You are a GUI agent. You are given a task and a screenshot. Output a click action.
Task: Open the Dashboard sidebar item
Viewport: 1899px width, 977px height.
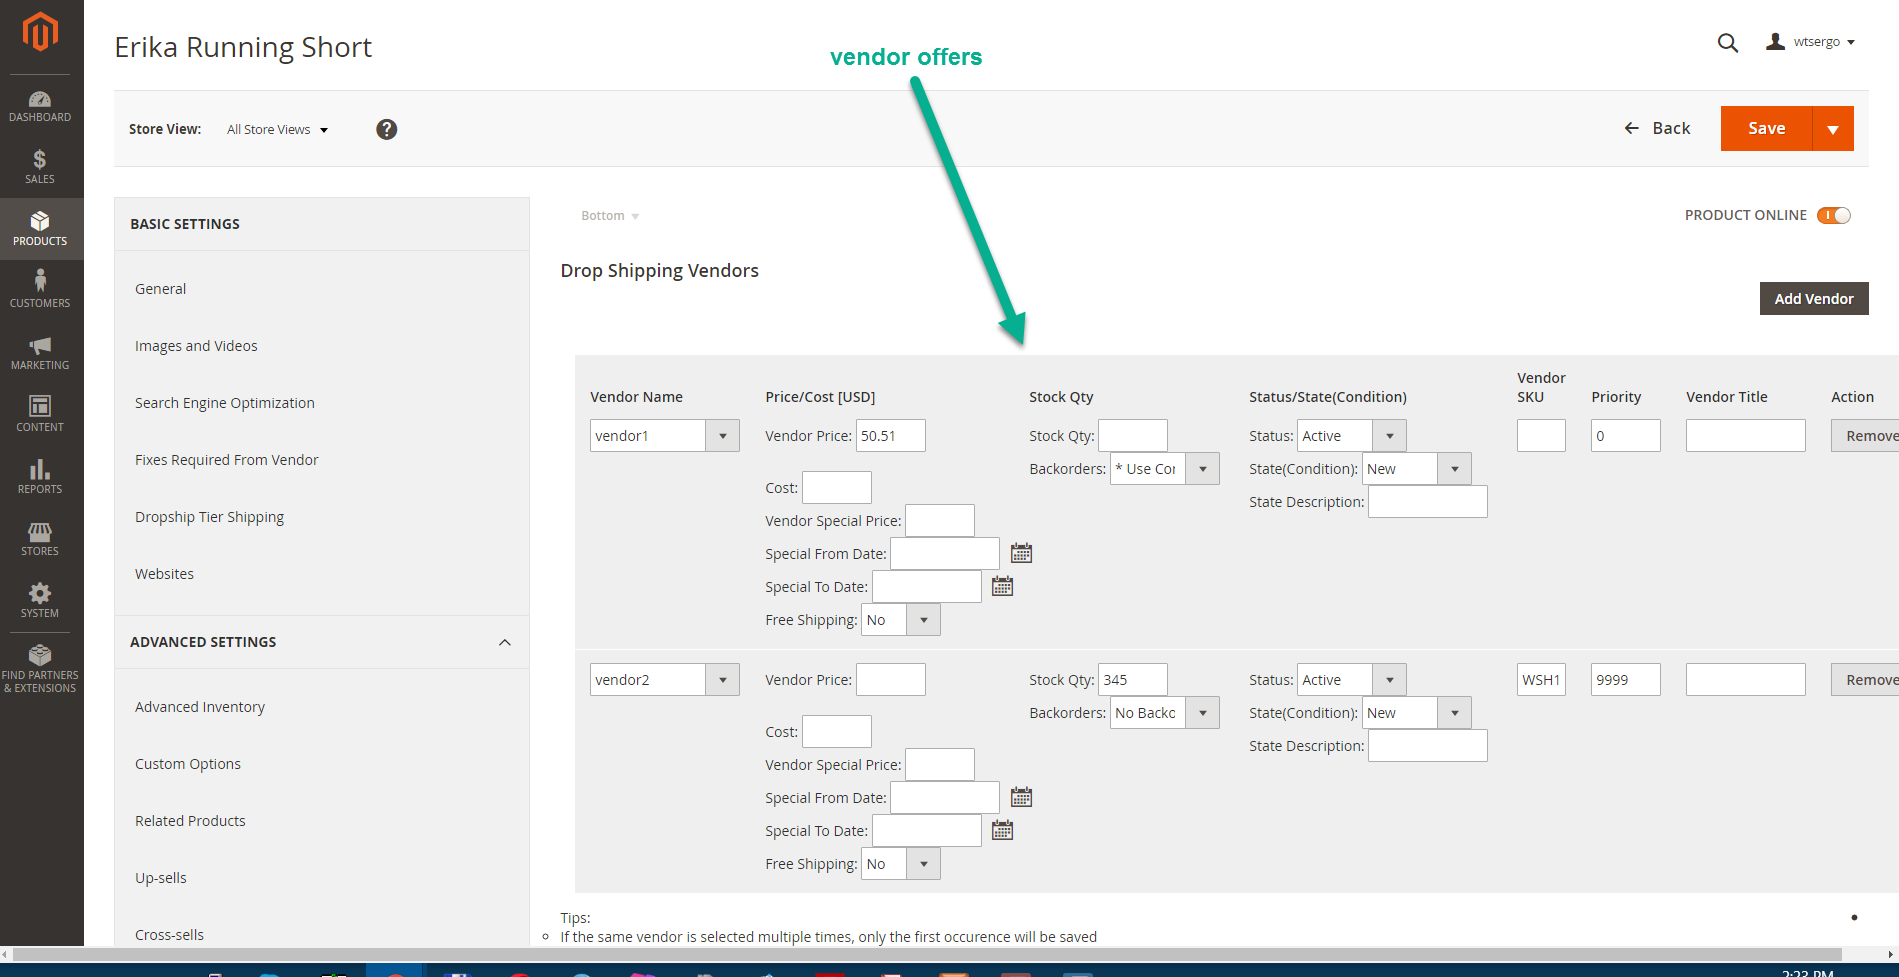pyautogui.click(x=40, y=106)
